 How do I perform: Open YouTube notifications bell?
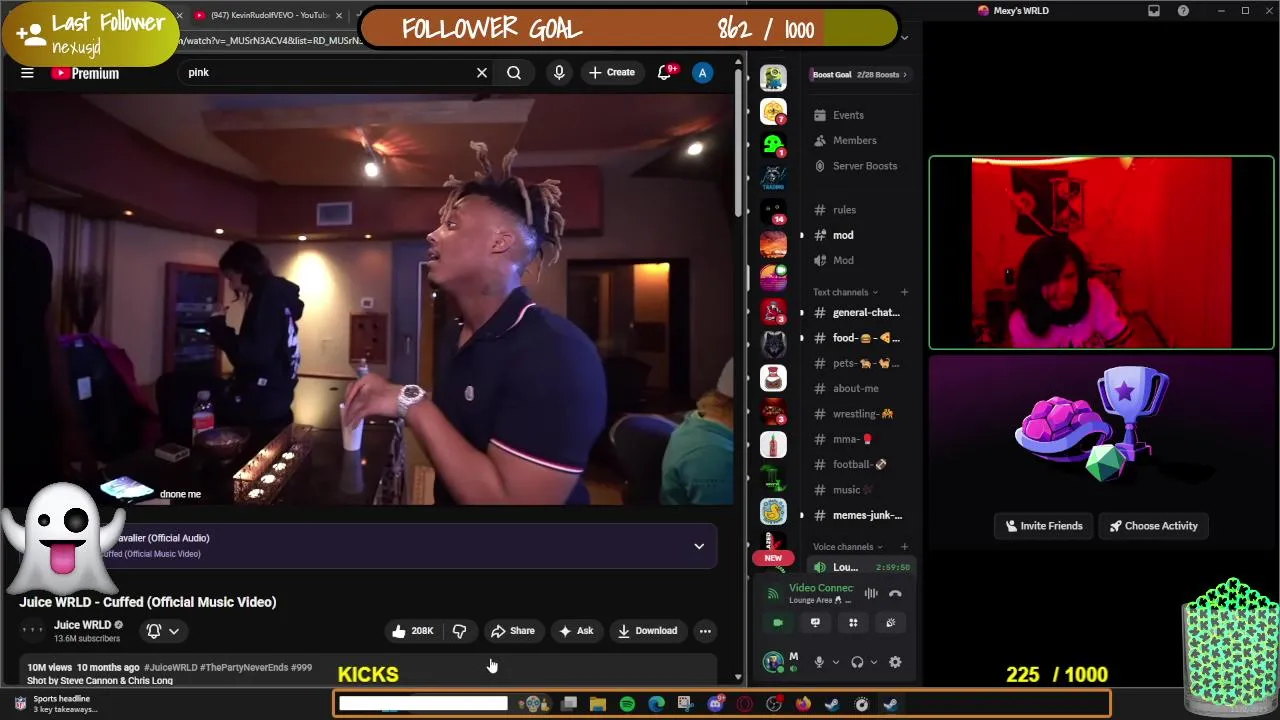(665, 73)
